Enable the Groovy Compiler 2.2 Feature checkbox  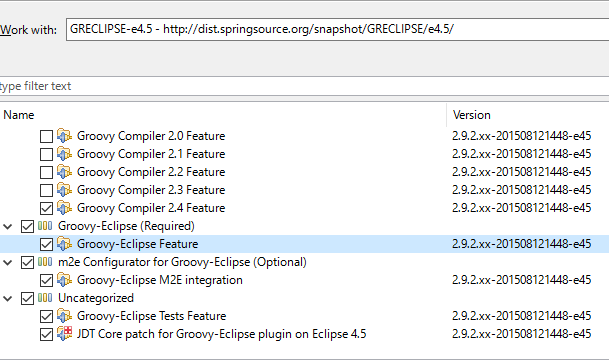click(x=46, y=172)
